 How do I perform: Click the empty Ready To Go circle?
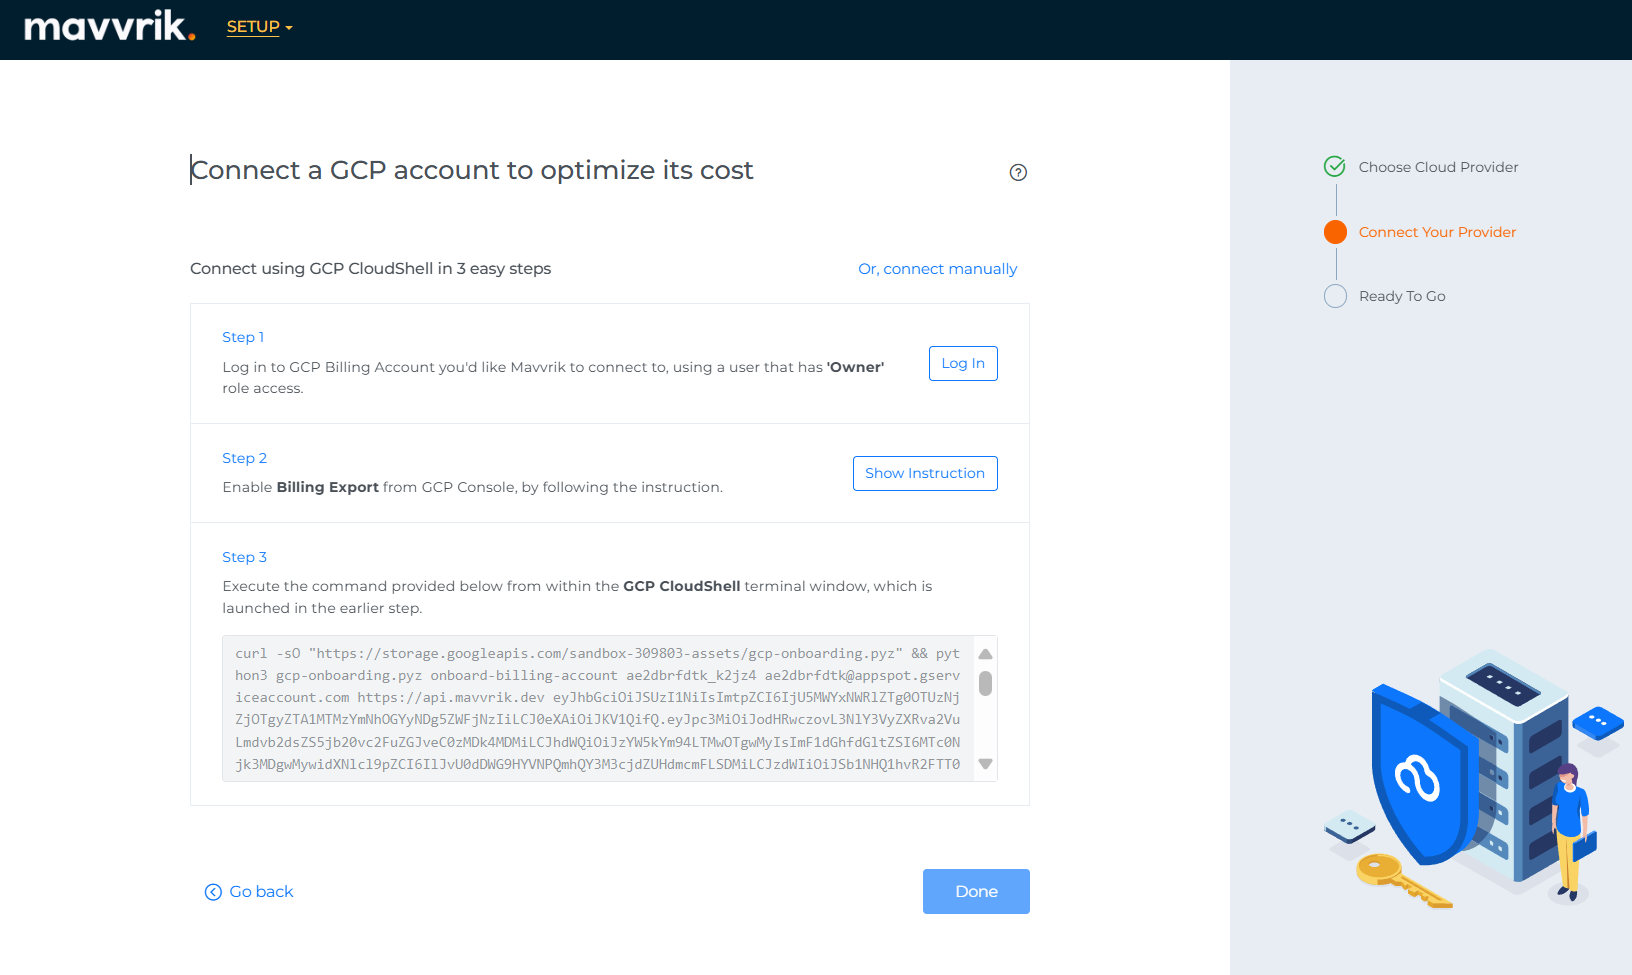click(x=1335, y=296)
